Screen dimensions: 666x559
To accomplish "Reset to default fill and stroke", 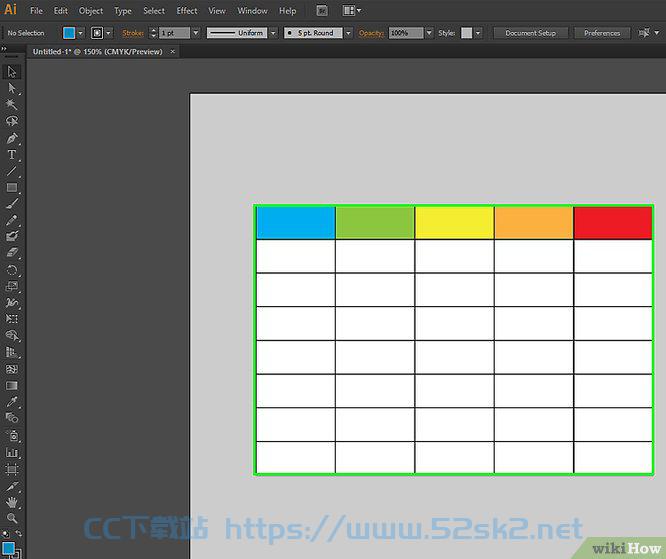I will point(6,534).
